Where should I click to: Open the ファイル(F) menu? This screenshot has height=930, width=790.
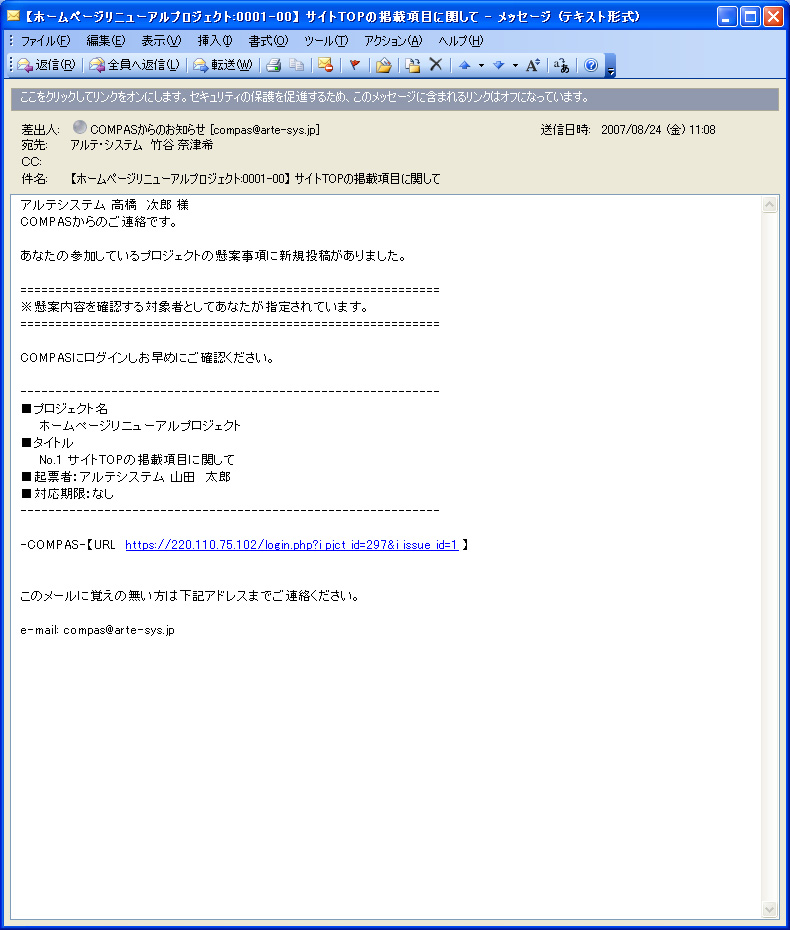(45, 41)
